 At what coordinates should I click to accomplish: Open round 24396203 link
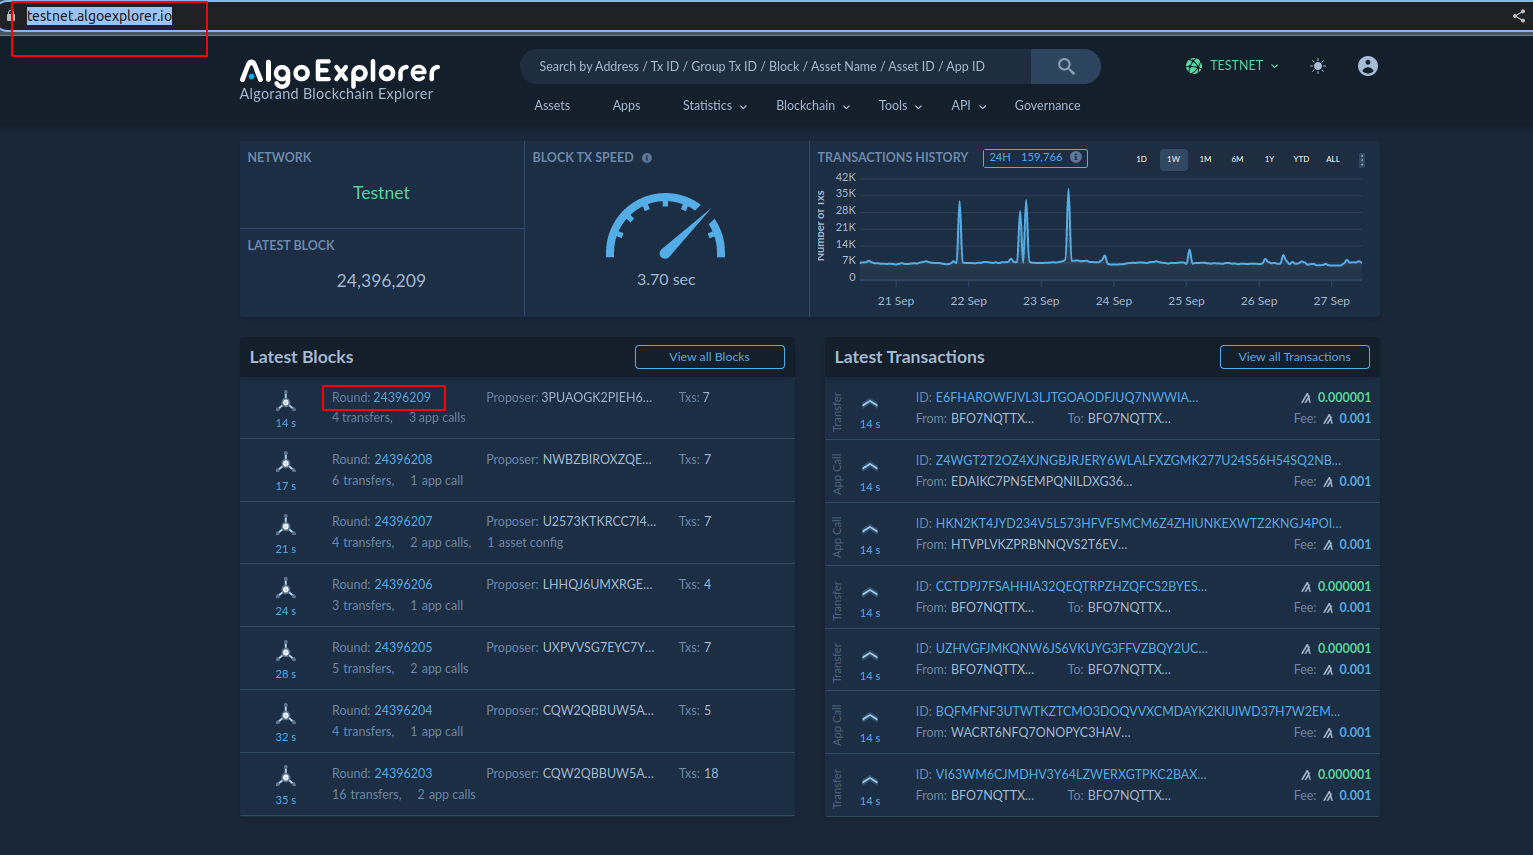pos(403,774)
